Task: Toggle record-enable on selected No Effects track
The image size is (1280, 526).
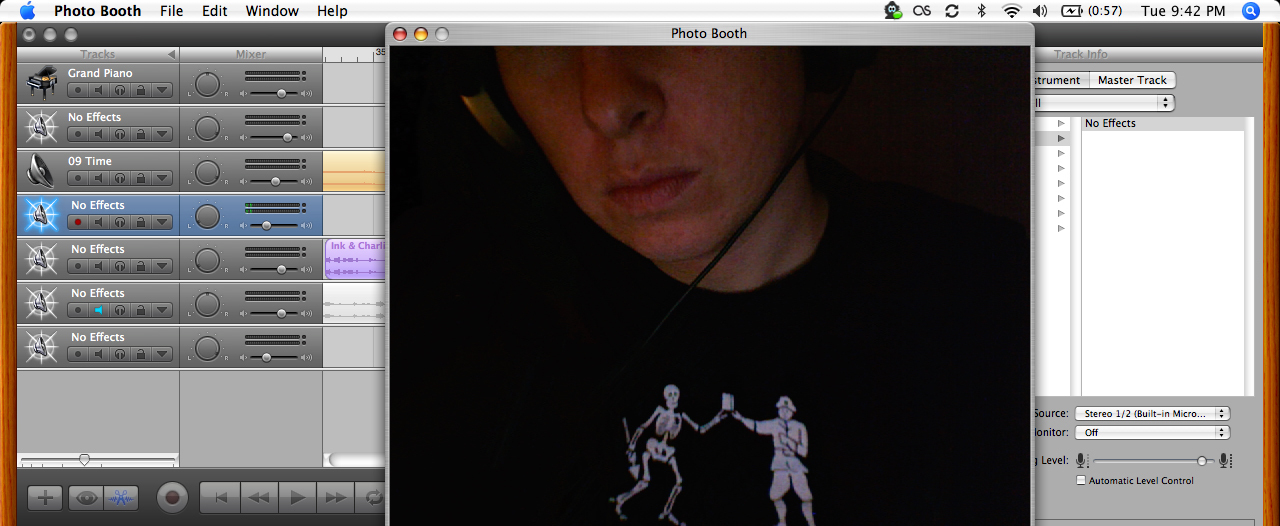Action: pyautogui.click(x=77, y=223)
